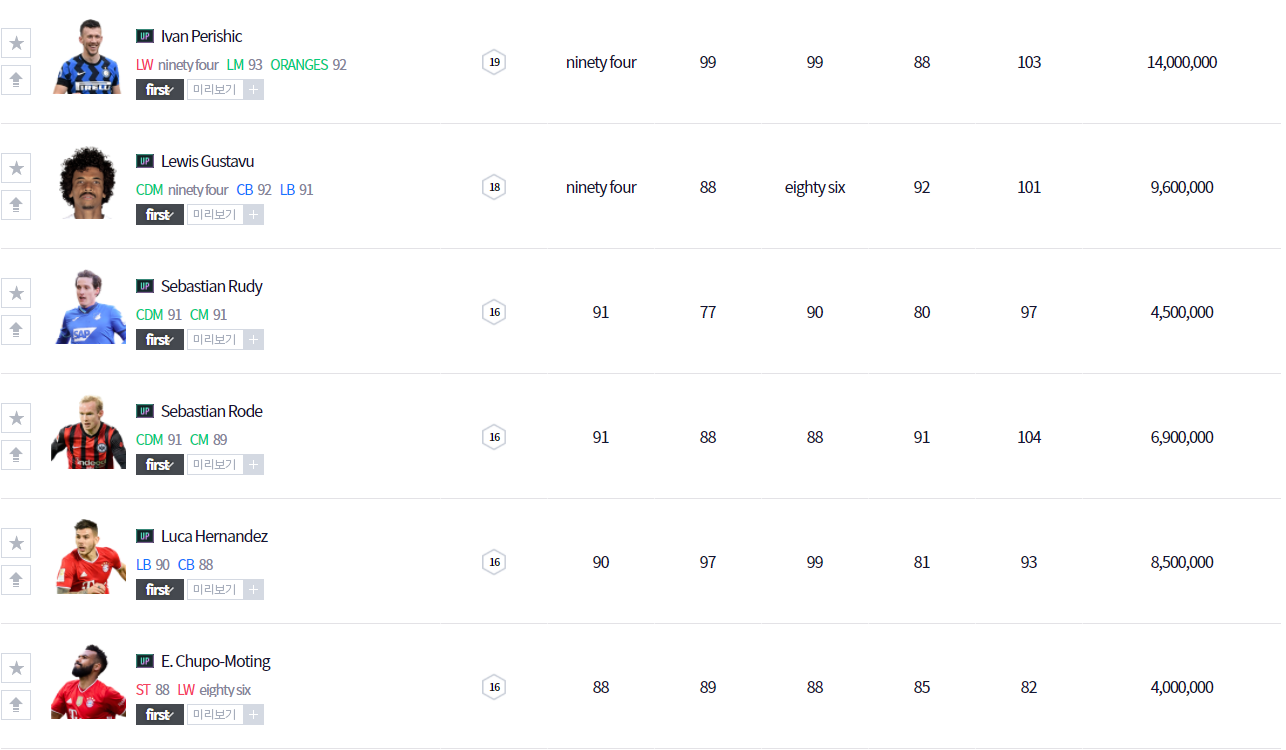Toggle favorite star for Sebastian Rudy
The width and height of the screenshot is (1286, 750).
tap(16, 293)
